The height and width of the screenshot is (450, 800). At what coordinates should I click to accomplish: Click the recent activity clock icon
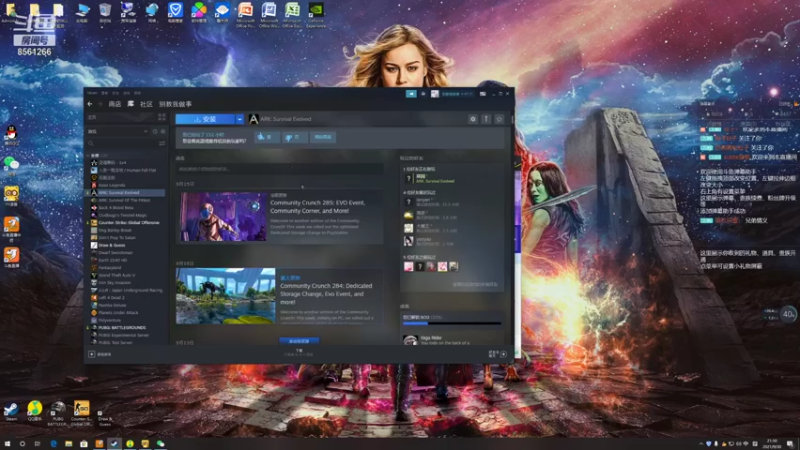coord(155,131)
